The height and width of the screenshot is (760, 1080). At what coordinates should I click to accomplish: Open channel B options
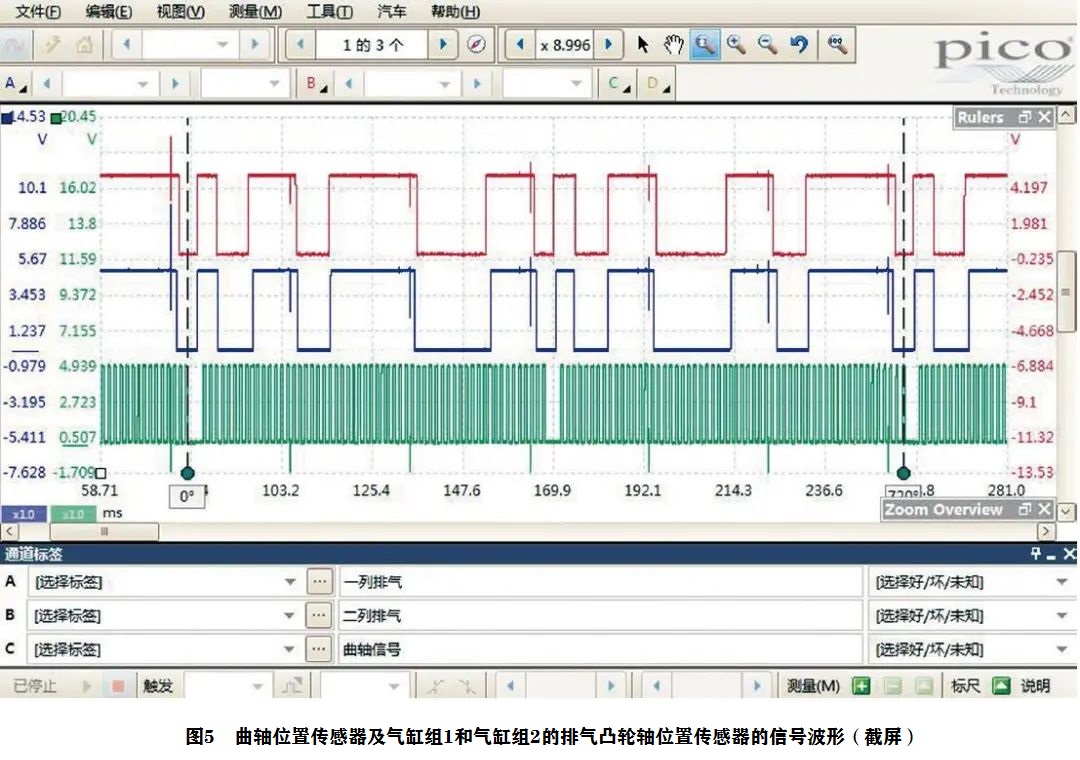[x=316, y=84]
